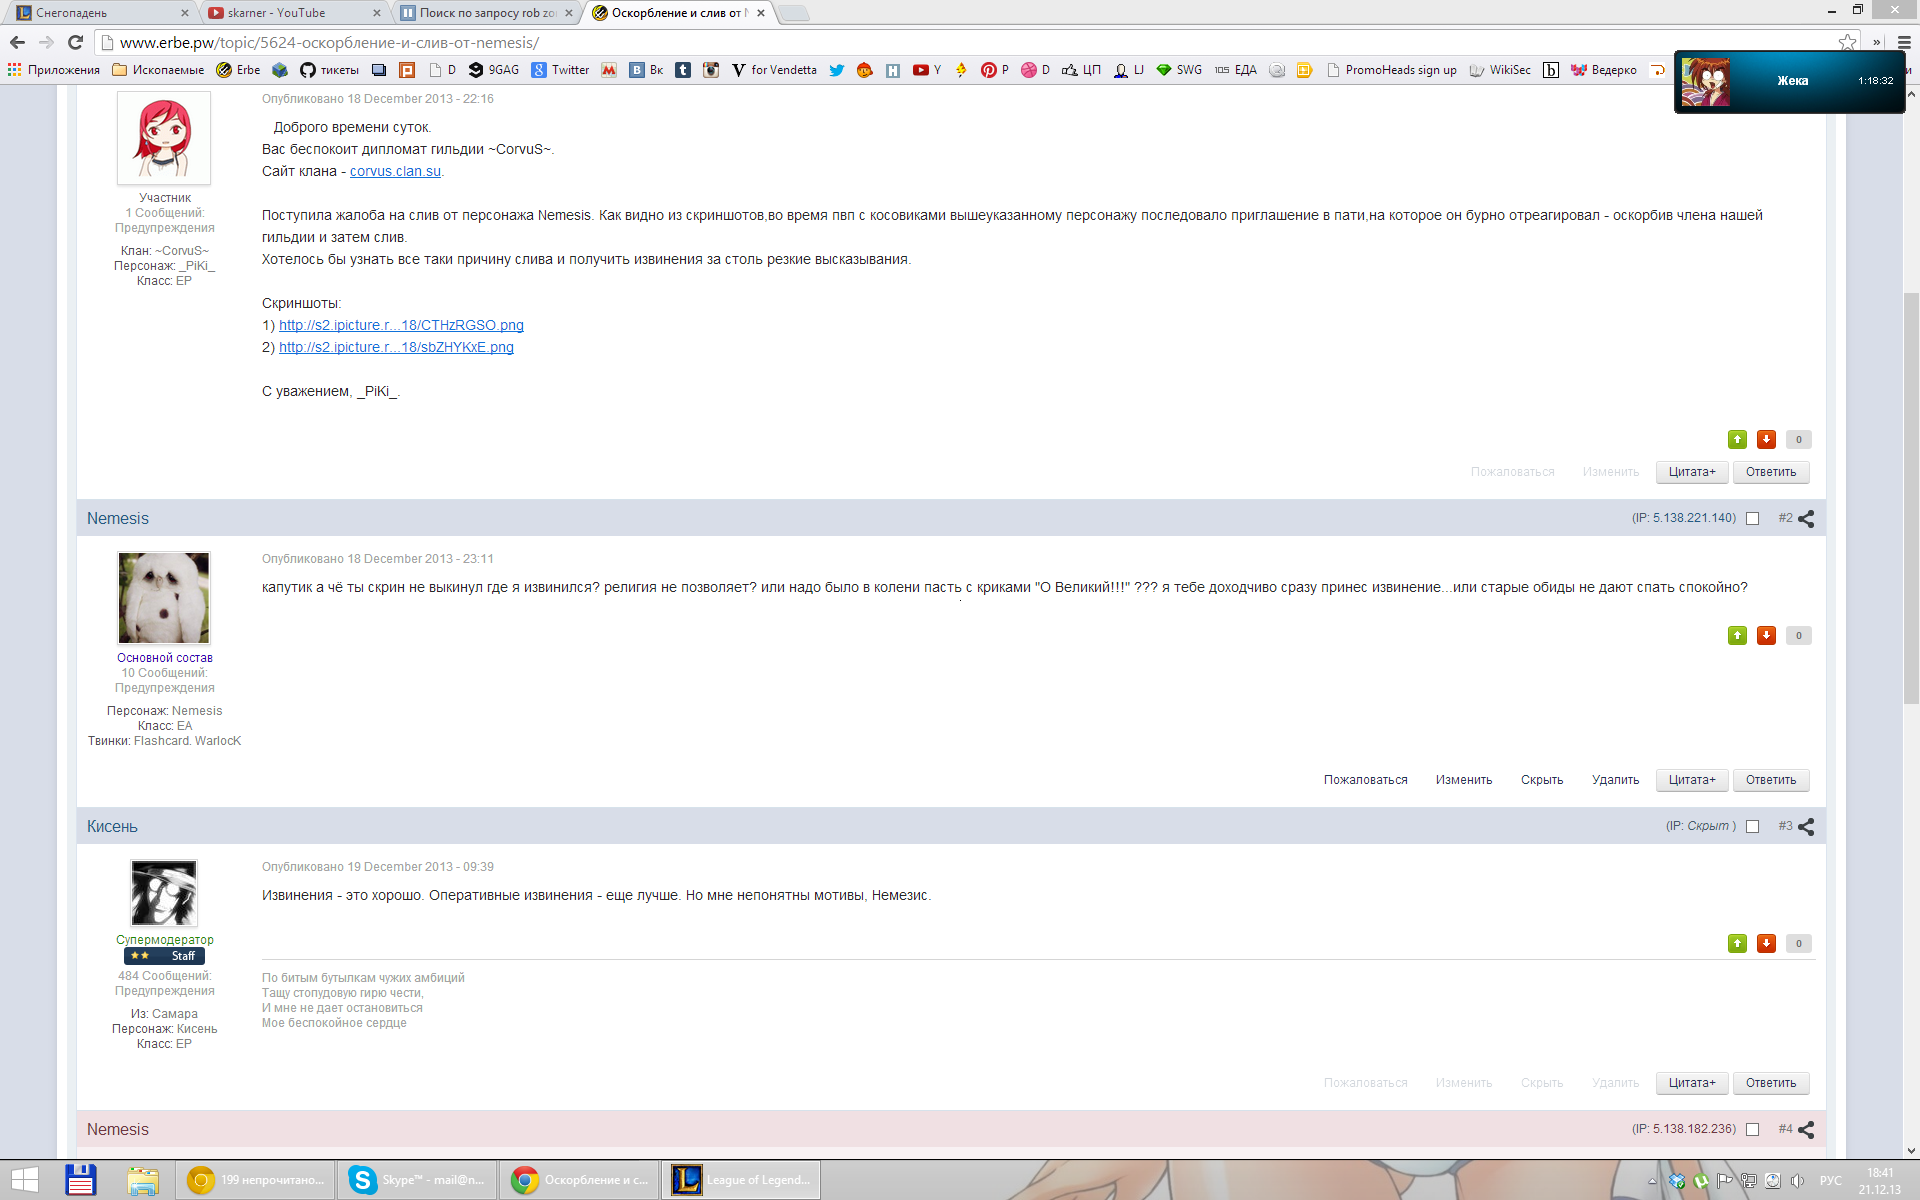Open Skype window from taskbar
The image size is (1920, 1200).
pyautogui.click(x=418, y=1180)
